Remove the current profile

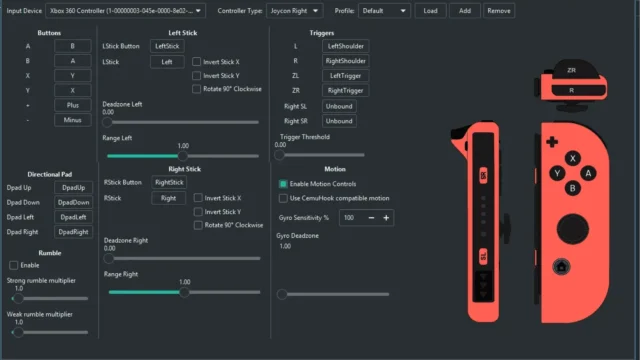point(499,11)
